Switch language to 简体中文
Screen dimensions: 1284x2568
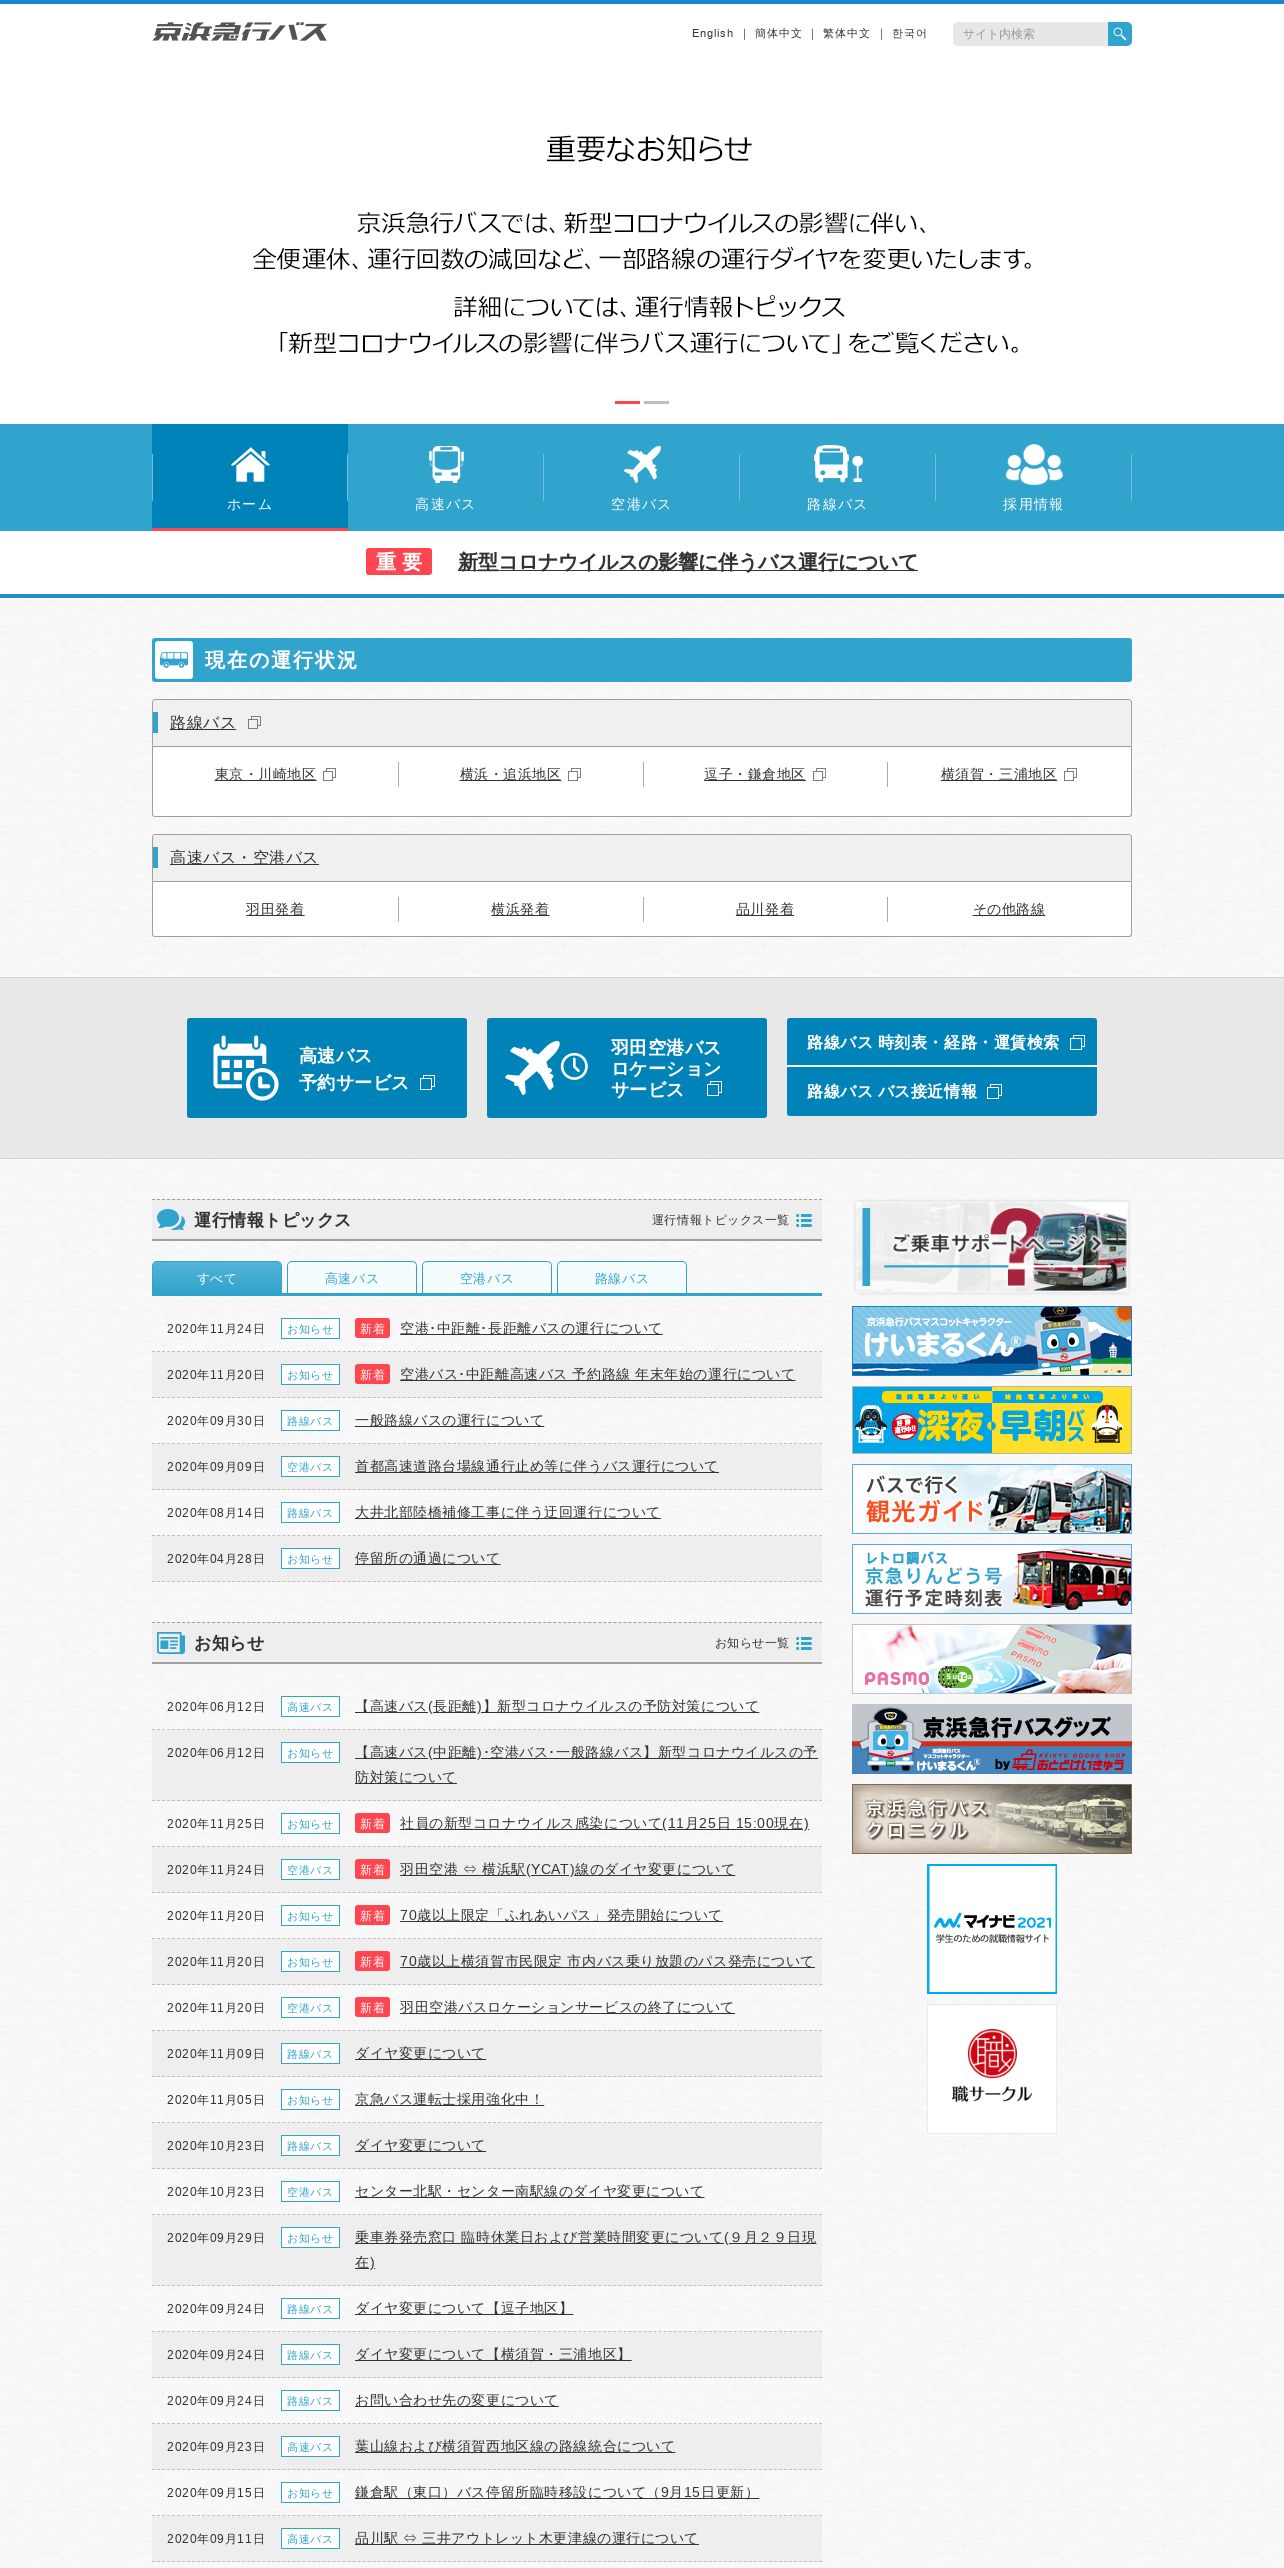(x=778, y=33)
